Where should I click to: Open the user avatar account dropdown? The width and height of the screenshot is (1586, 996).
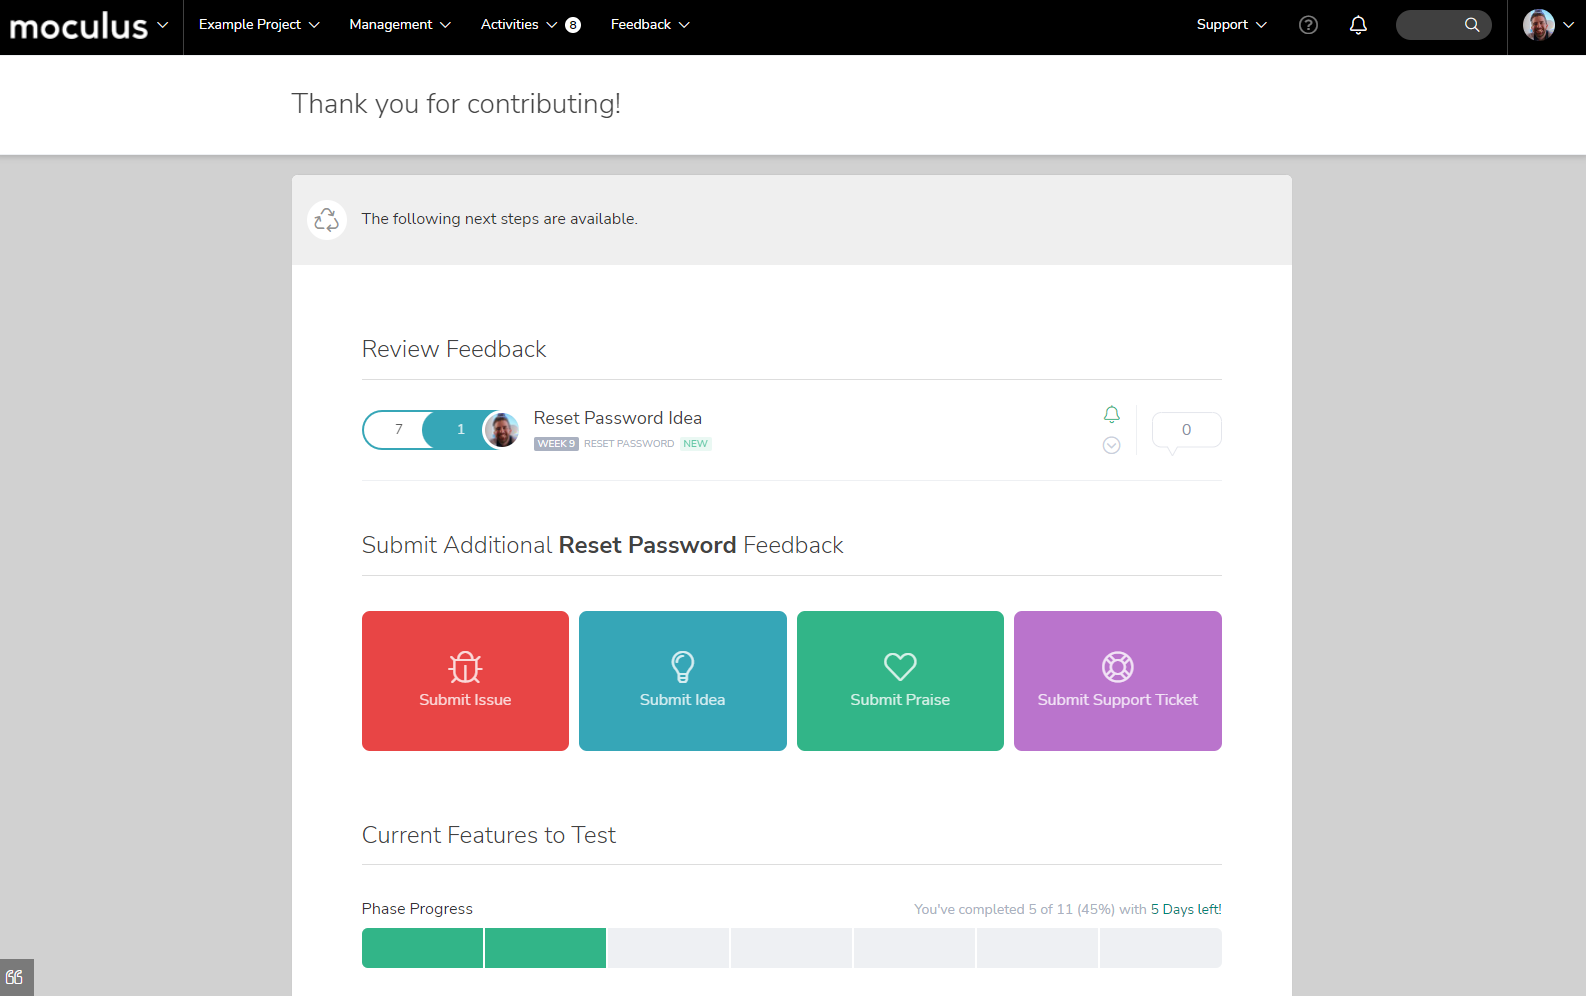tap(1547, 25)
